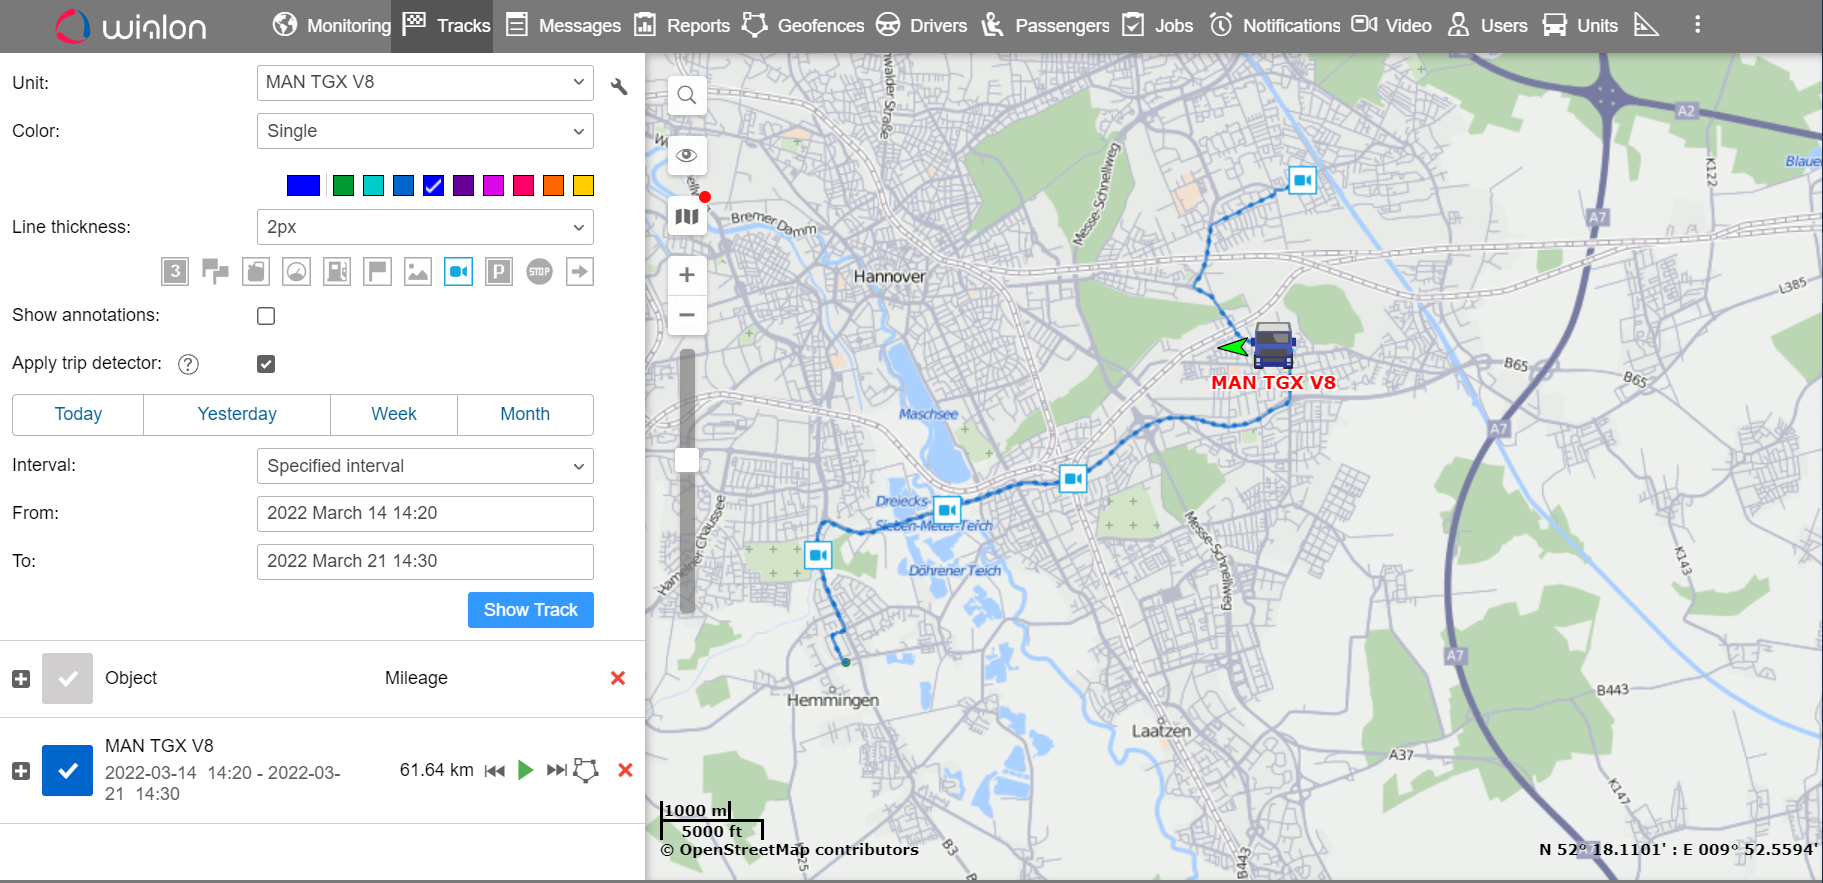The width and height of the screenshot is (1823, 883).
Task: Open the Interval dropdown
Action: click(425, 466)
